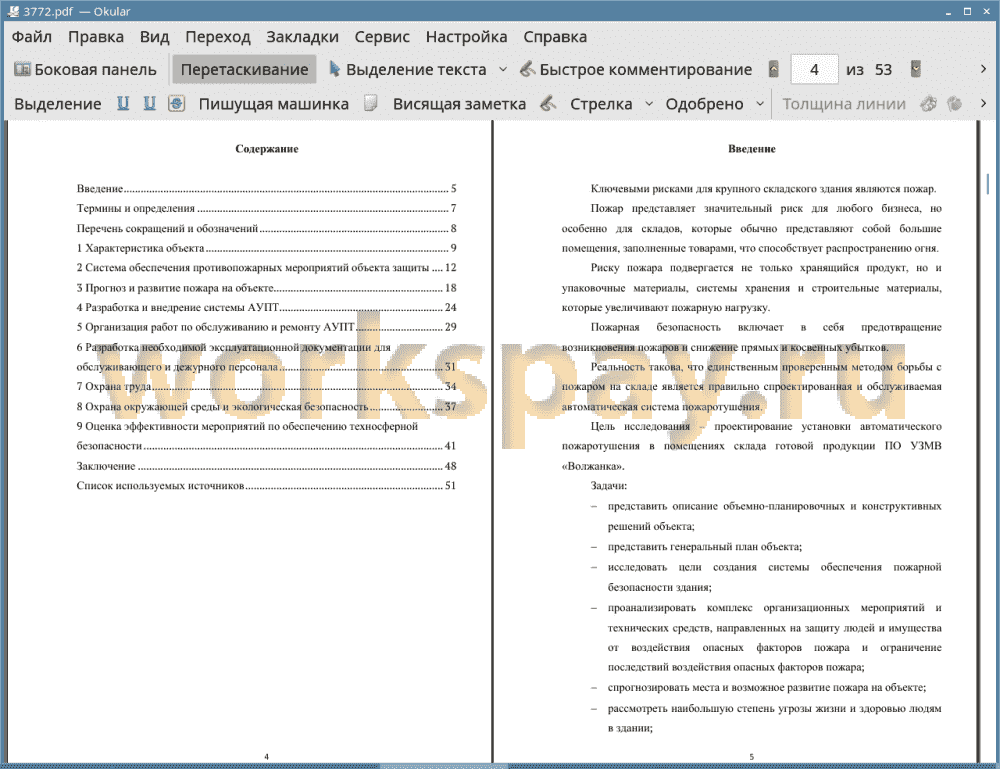Select the Стрелка arrow annotation tool
The image size is (1000, 769).
coord(601,104)
